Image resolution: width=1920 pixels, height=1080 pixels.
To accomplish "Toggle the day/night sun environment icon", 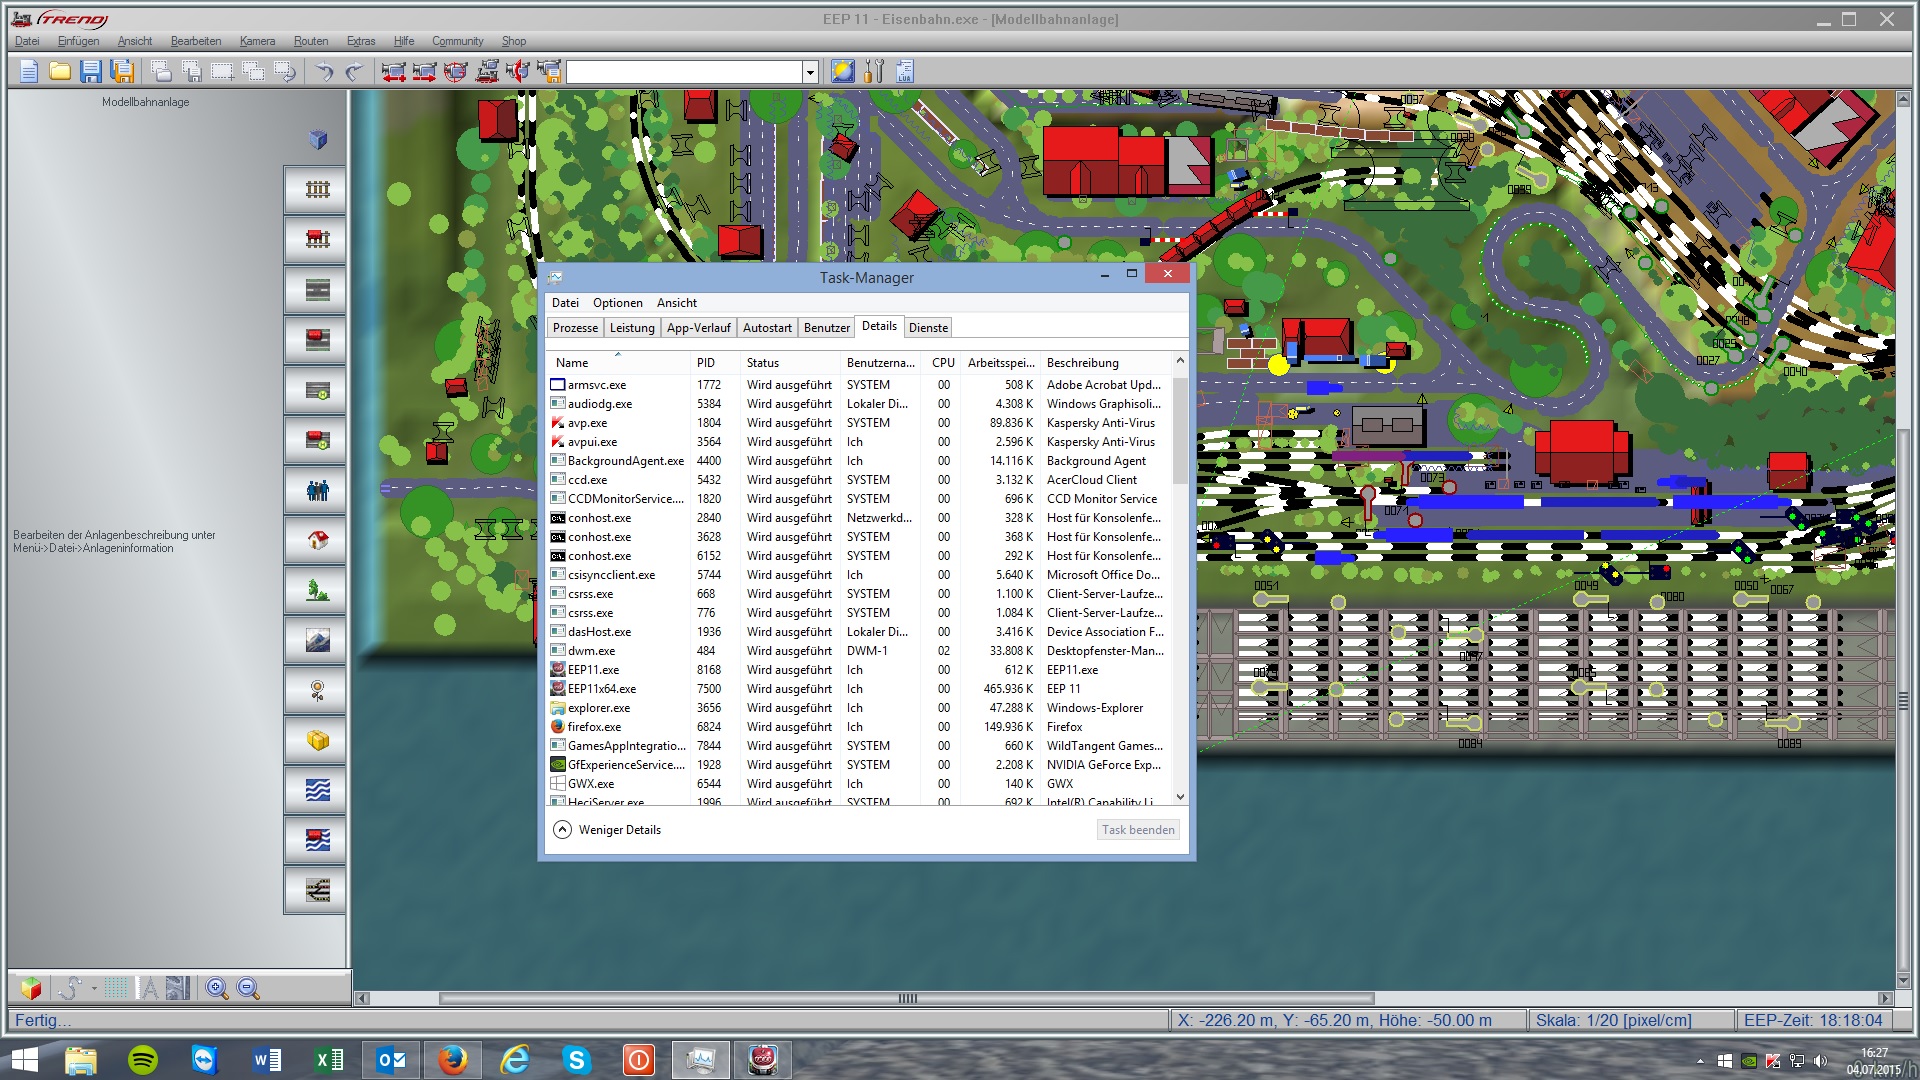I will pos(842,71).
